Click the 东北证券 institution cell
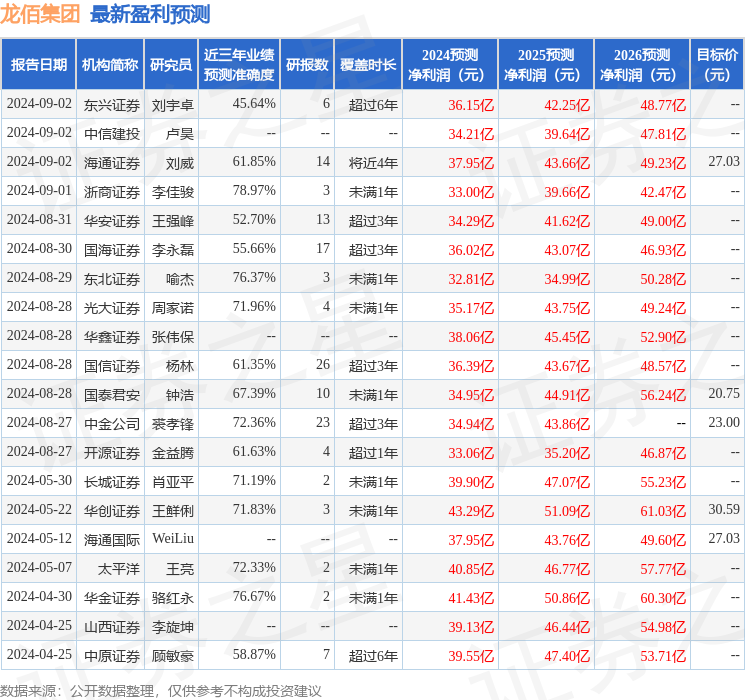Image resolution: width=745 pixels, height=700 pixels. click(x=112, y=279)
